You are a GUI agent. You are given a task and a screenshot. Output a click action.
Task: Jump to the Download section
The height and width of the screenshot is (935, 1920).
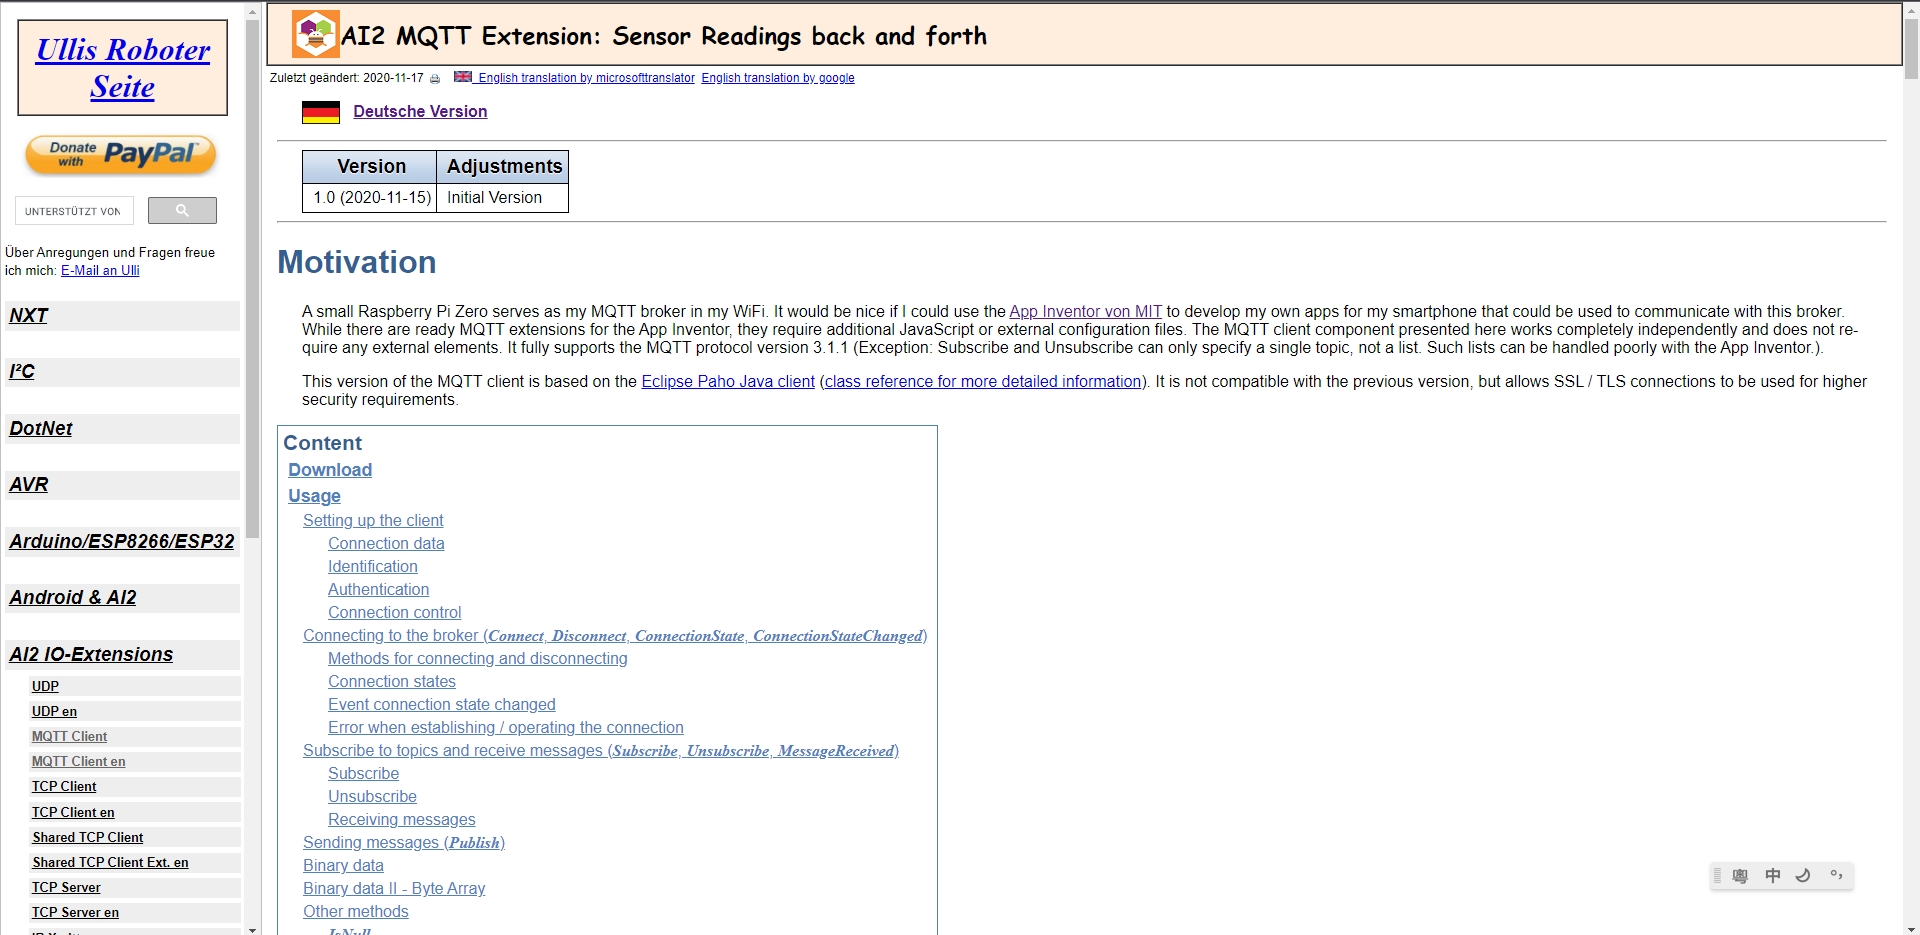click(330, 470)
